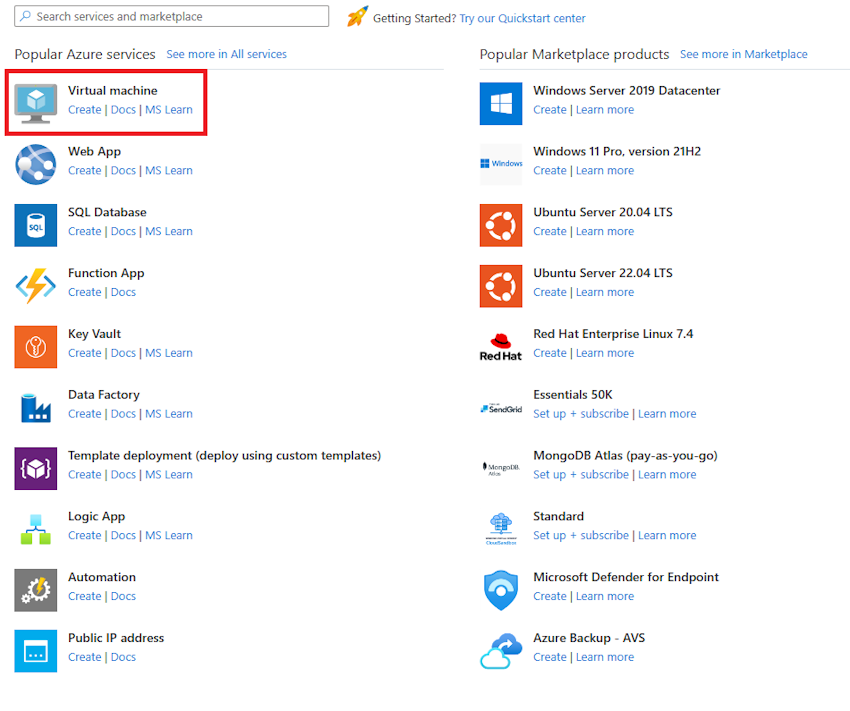Open the Web App globe icon

pyautogui.click(x=36, y=164)
